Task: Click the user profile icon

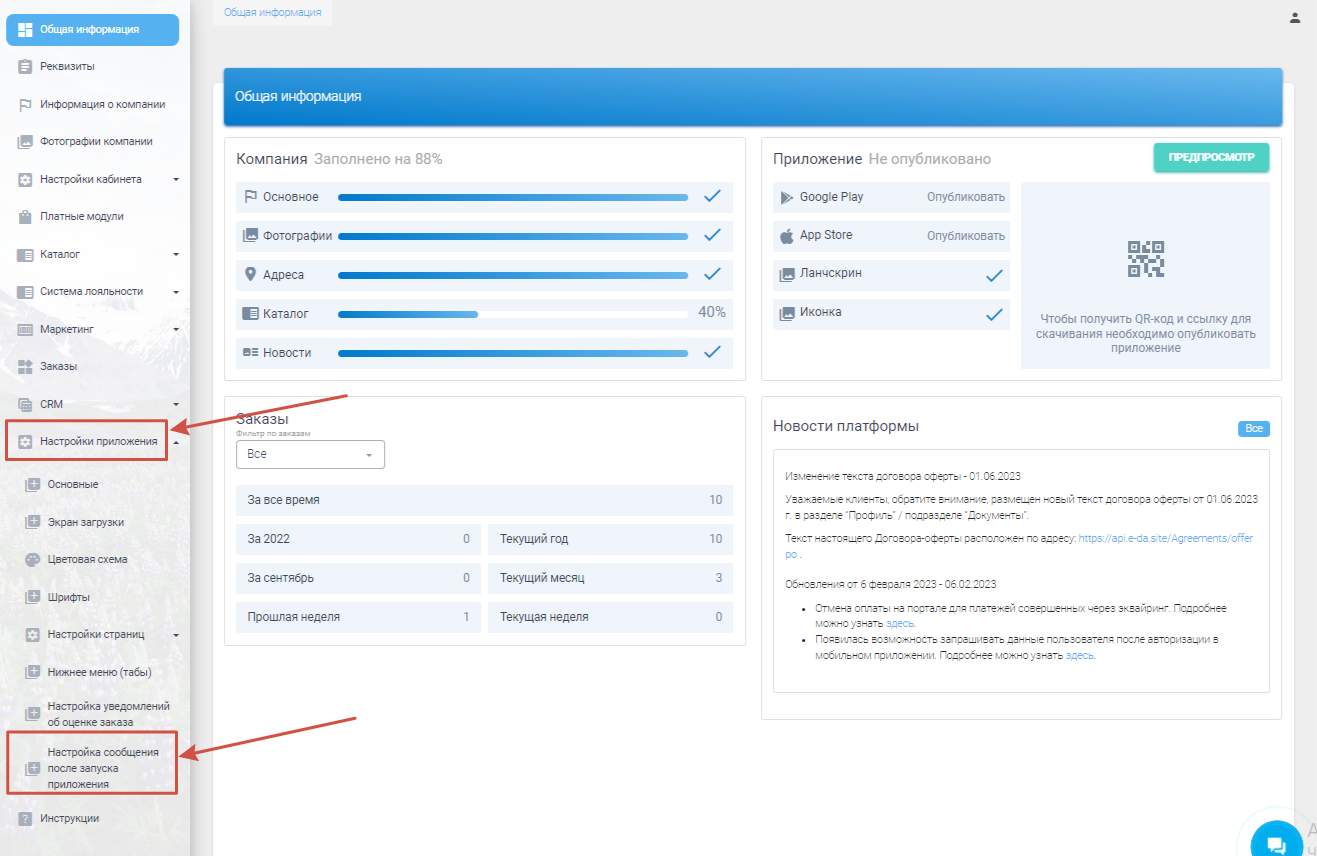Action: click(x=1295, y=17)
